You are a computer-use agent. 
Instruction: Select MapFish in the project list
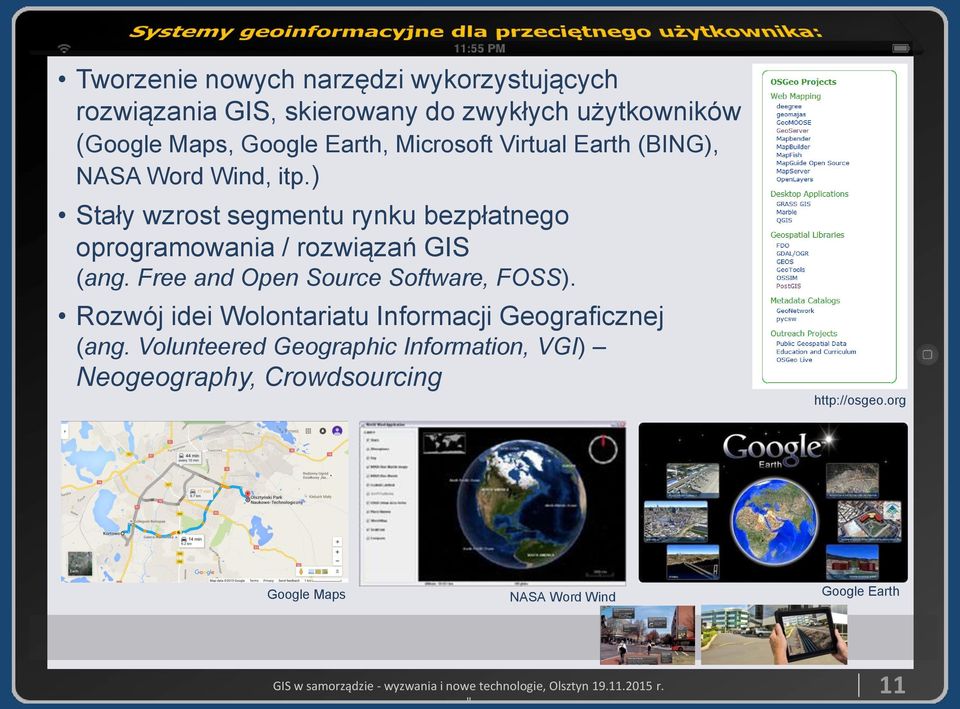coord(789,155)
